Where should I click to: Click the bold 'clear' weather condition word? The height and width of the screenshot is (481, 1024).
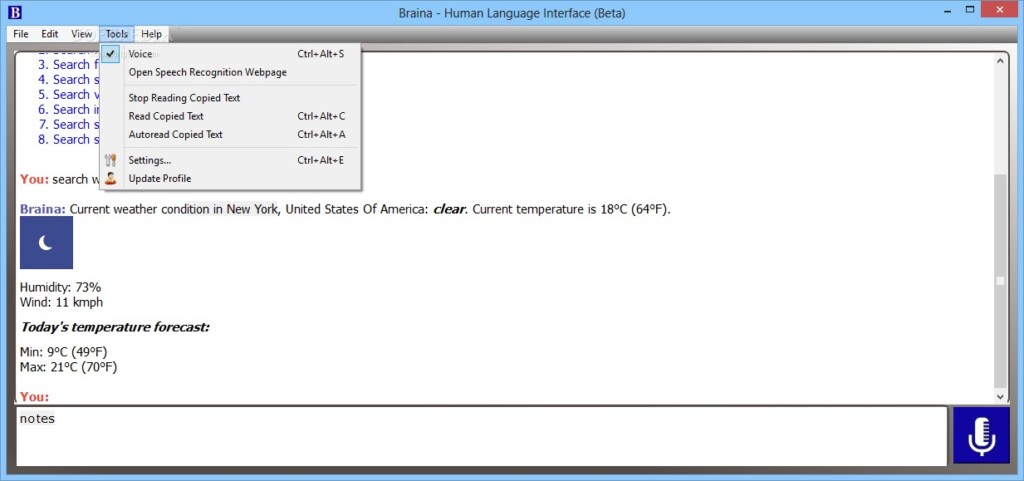pyautogui.click(x=450, y=209)
